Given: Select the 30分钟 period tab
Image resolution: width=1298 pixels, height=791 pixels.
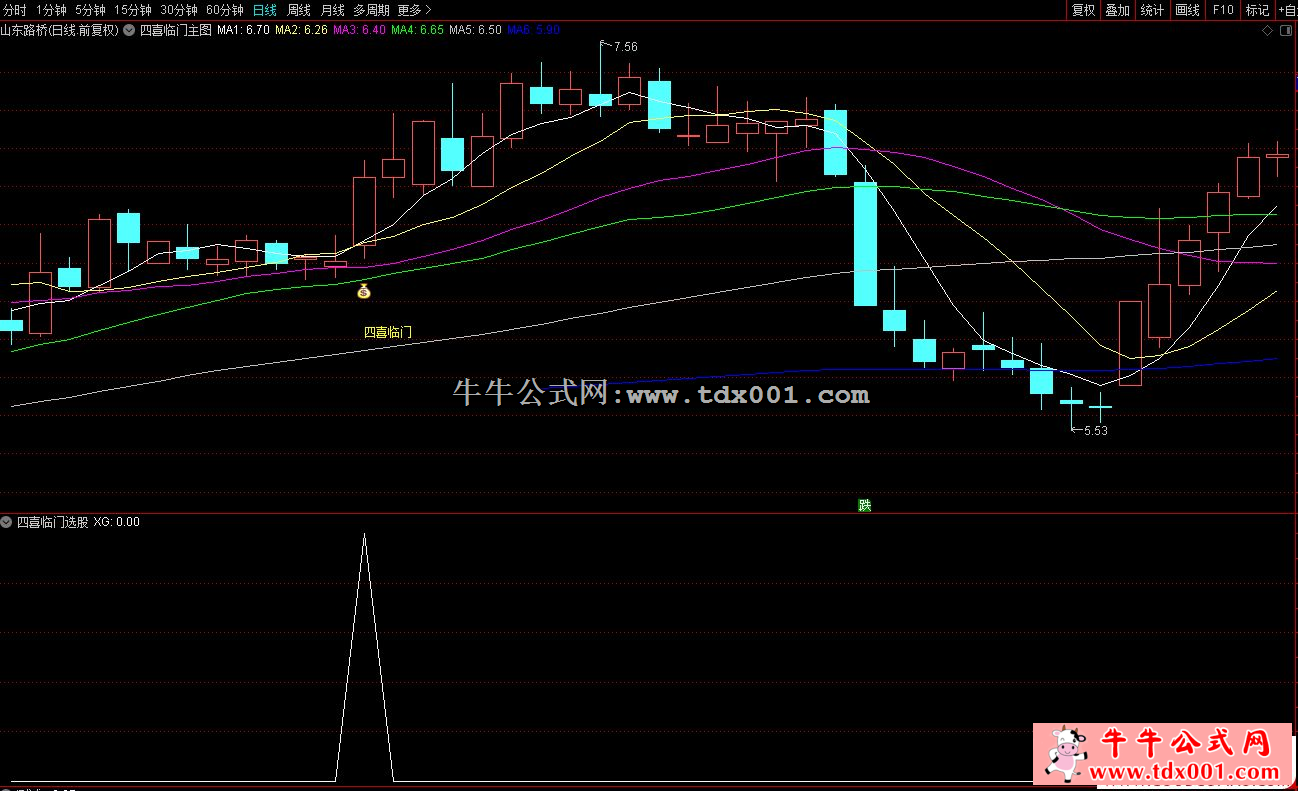Looking at the screenshot, I should 179,10.
